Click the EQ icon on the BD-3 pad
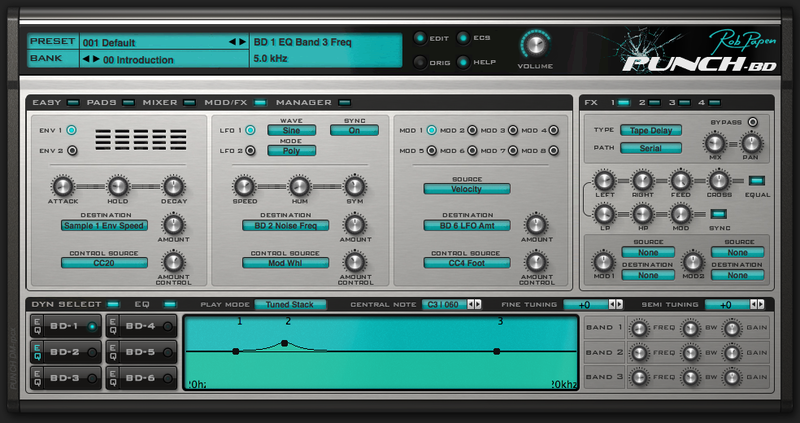 [38, 378]
